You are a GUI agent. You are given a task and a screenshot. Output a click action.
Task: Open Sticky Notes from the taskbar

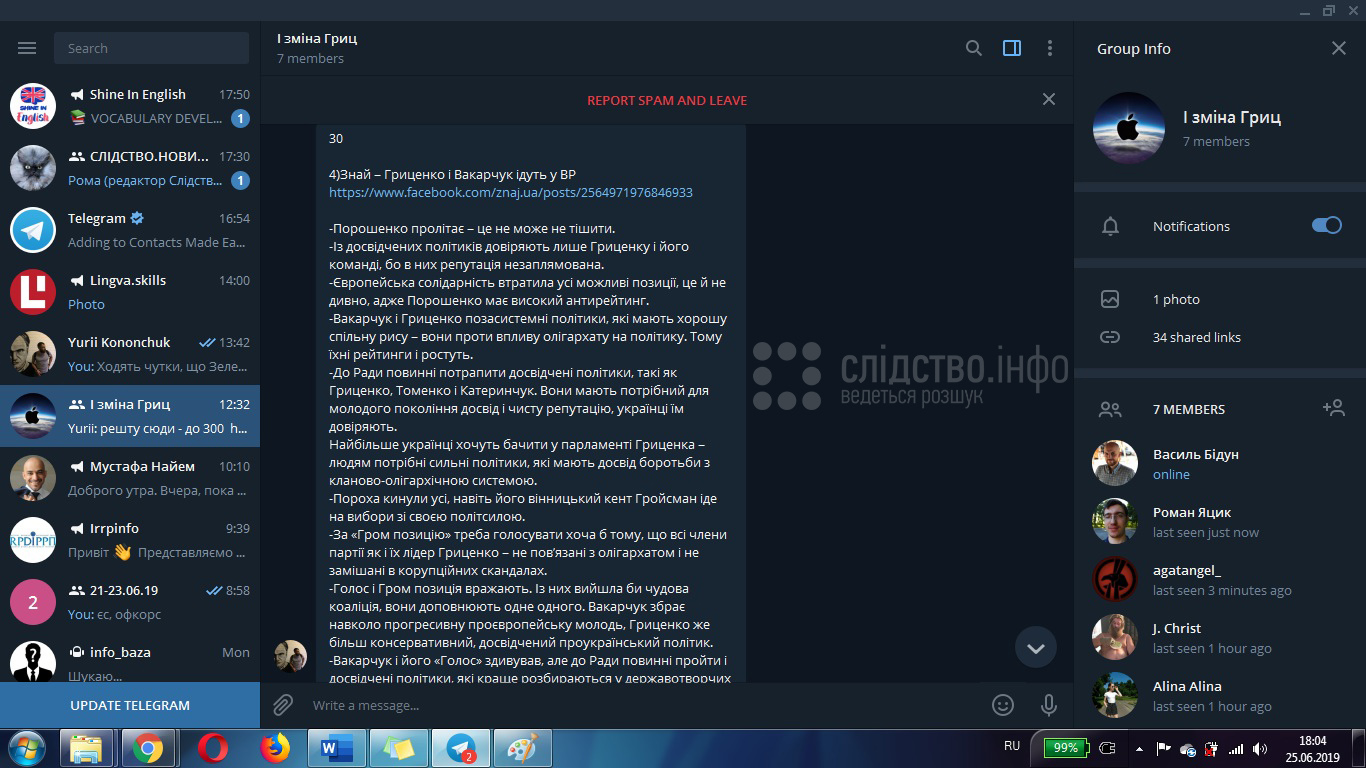(398, 748)
